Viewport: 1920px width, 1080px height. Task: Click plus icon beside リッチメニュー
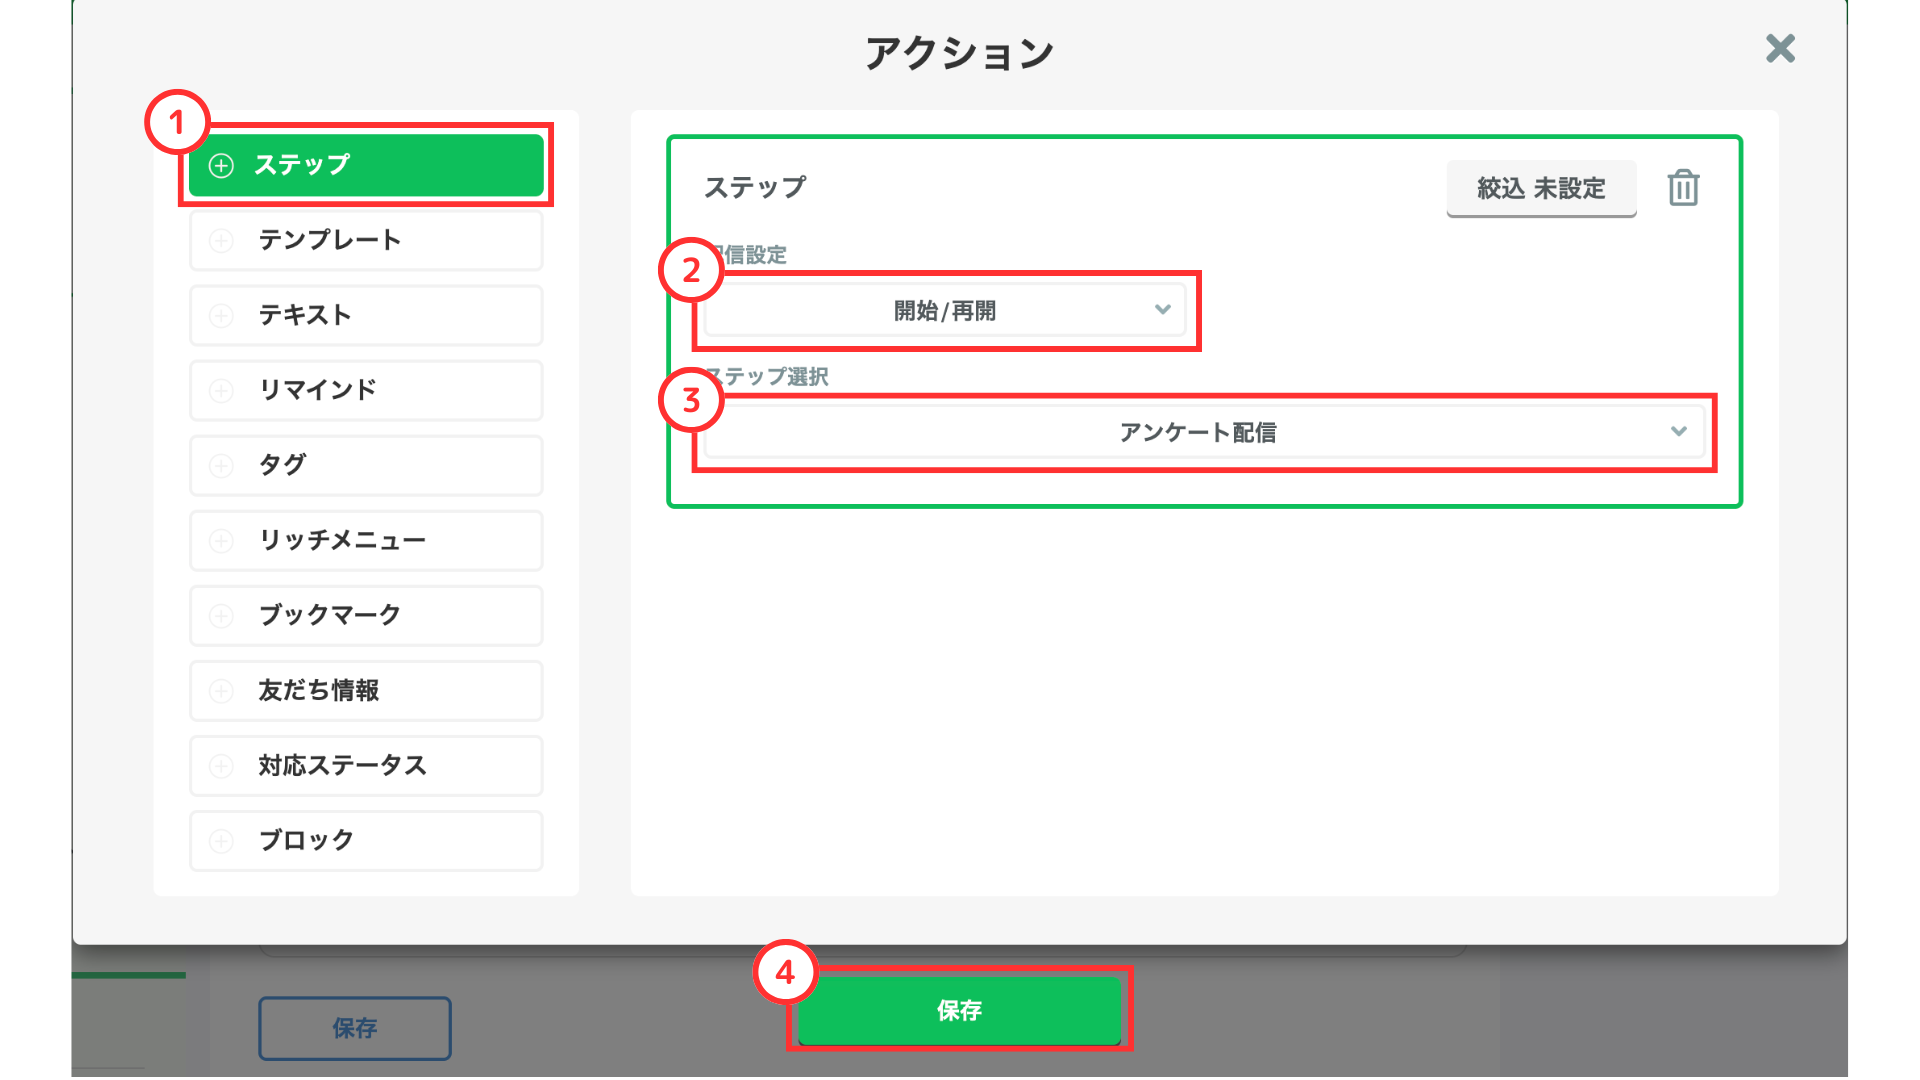pos(221,541)
